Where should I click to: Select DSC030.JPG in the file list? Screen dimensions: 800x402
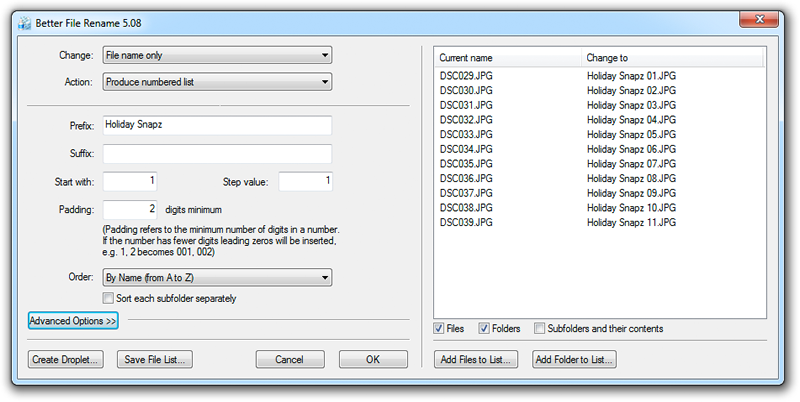466,91
